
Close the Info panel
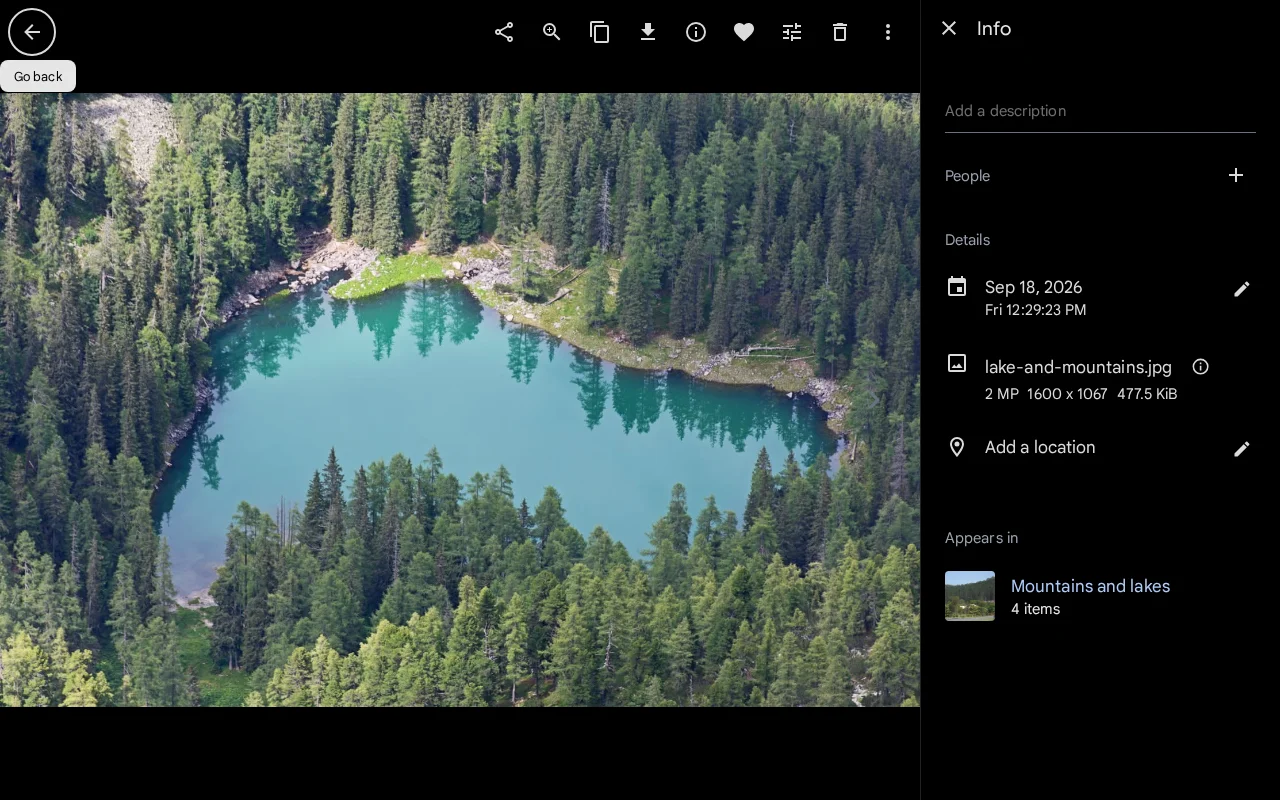click(949, 29)
